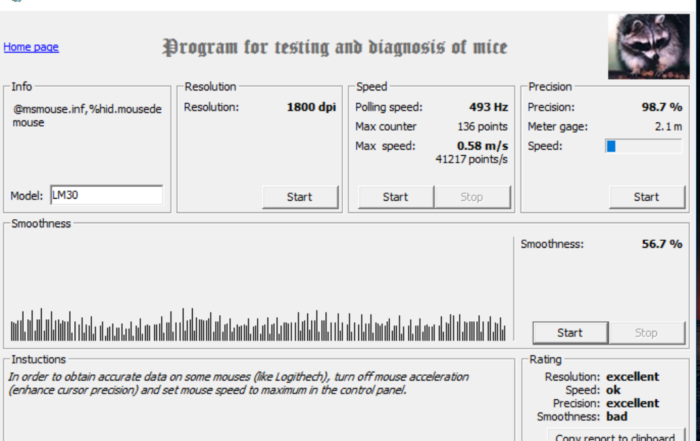Click the 'Max counter' label
Viewport: 700px width, 441px height.
[386, 126]
